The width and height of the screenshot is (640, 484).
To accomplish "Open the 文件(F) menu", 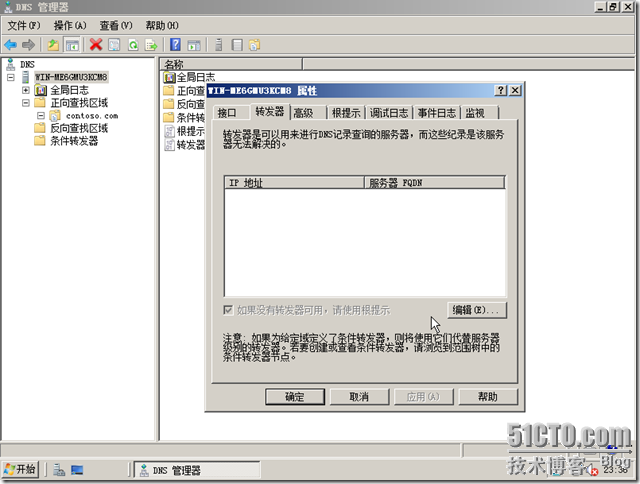I will (x=24, y=25).
